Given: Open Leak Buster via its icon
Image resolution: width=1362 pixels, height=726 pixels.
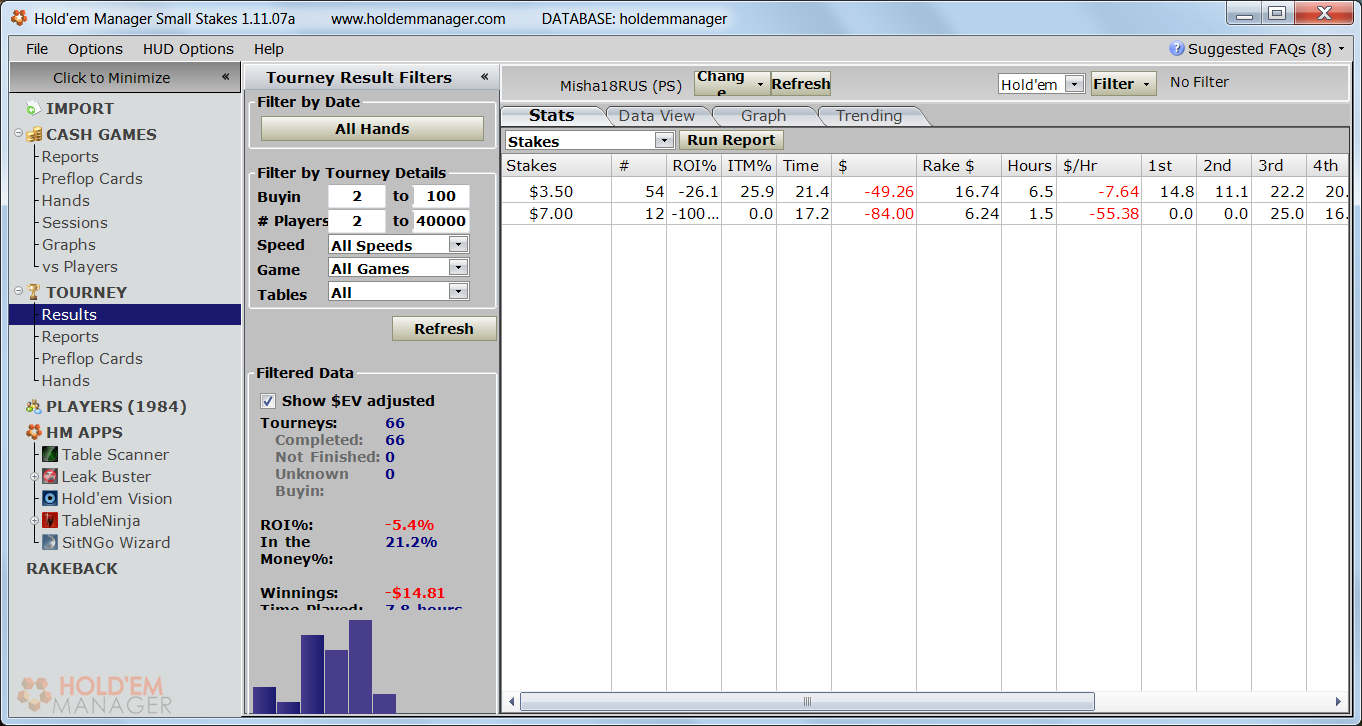Looking at the screenshot, I should [51, 476].
